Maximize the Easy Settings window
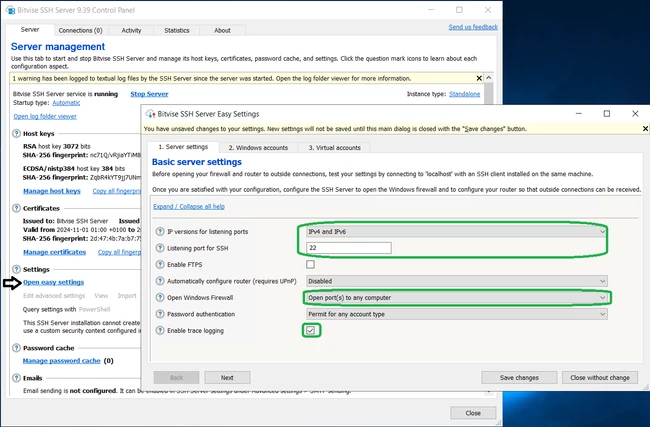The image size is (650, 427). (x=606, y=114)
